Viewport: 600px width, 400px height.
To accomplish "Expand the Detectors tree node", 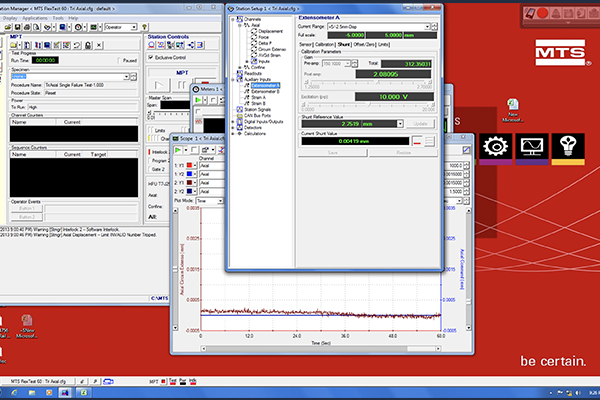I will tap(233, 127).
